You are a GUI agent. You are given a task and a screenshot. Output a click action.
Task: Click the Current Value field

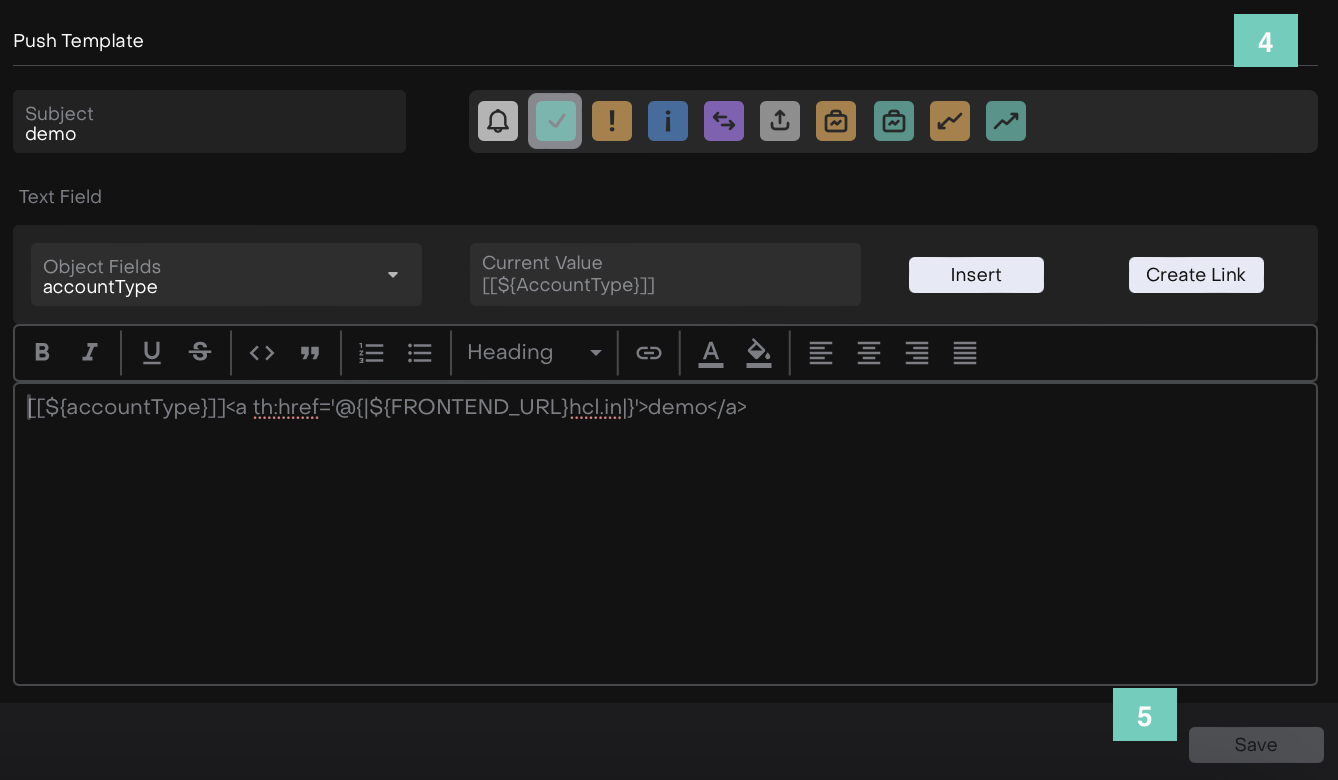pos(665,275)
